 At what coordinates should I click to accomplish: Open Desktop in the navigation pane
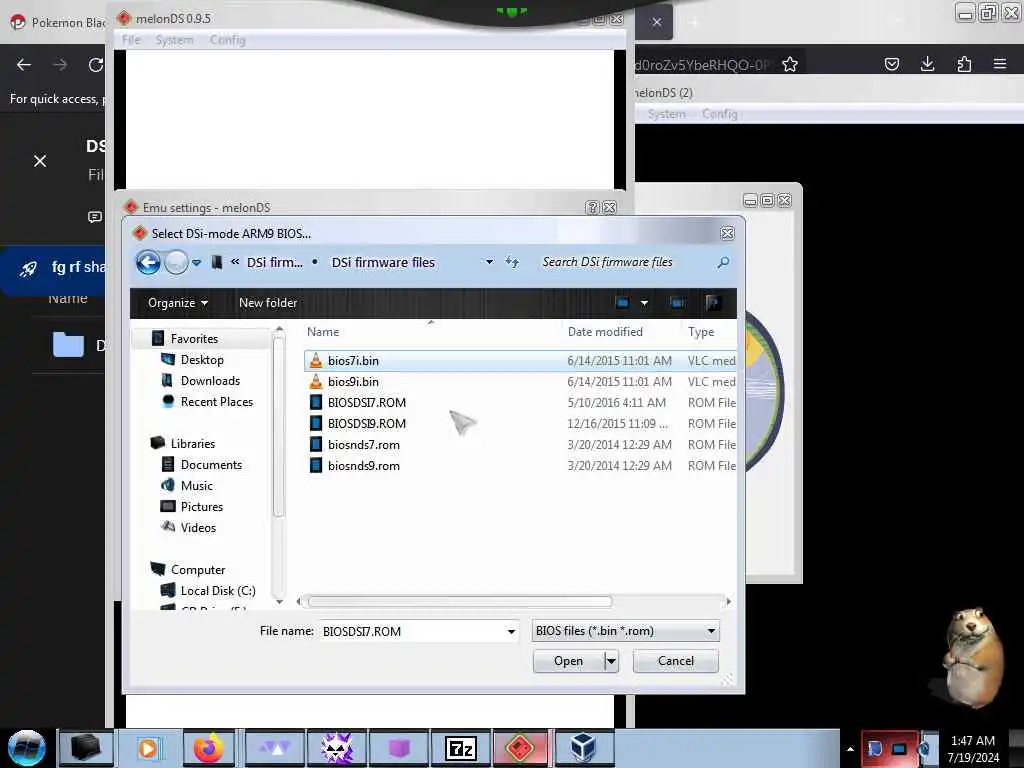tap(202, 360)
